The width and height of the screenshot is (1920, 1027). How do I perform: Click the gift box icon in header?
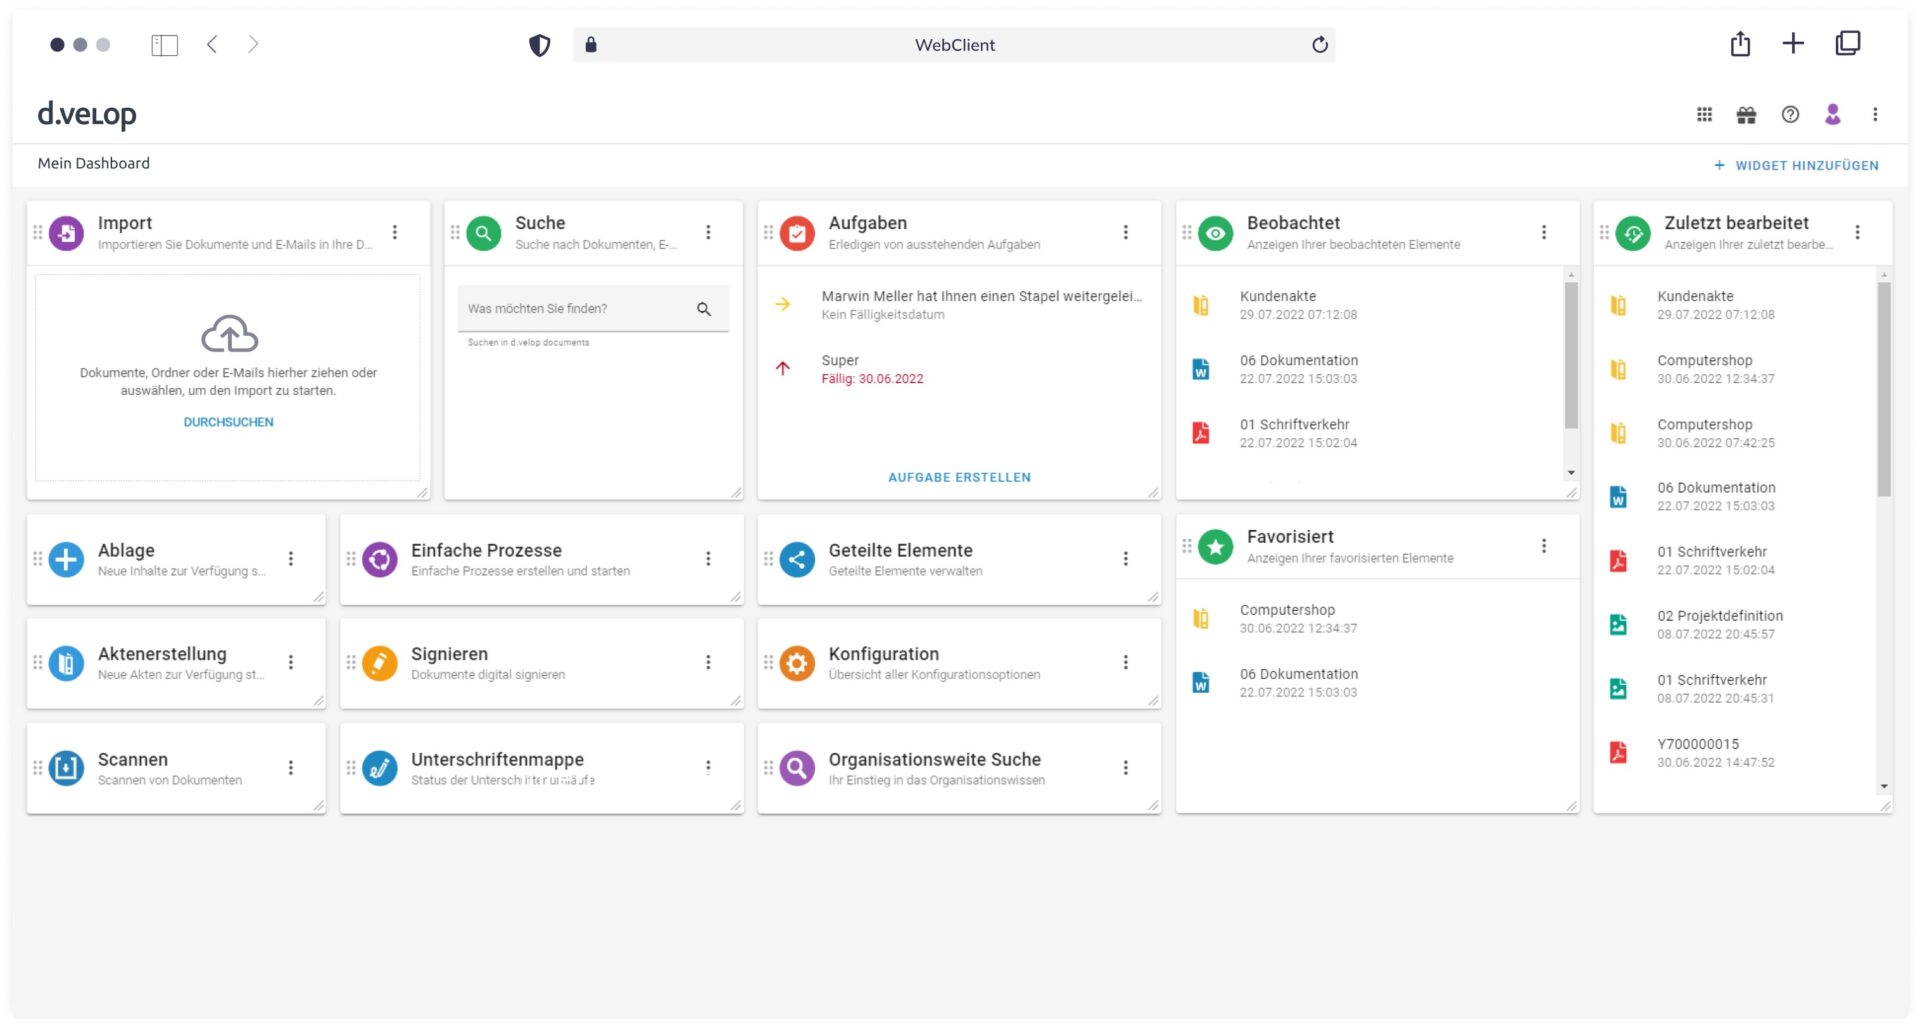tap(1746, 115)
